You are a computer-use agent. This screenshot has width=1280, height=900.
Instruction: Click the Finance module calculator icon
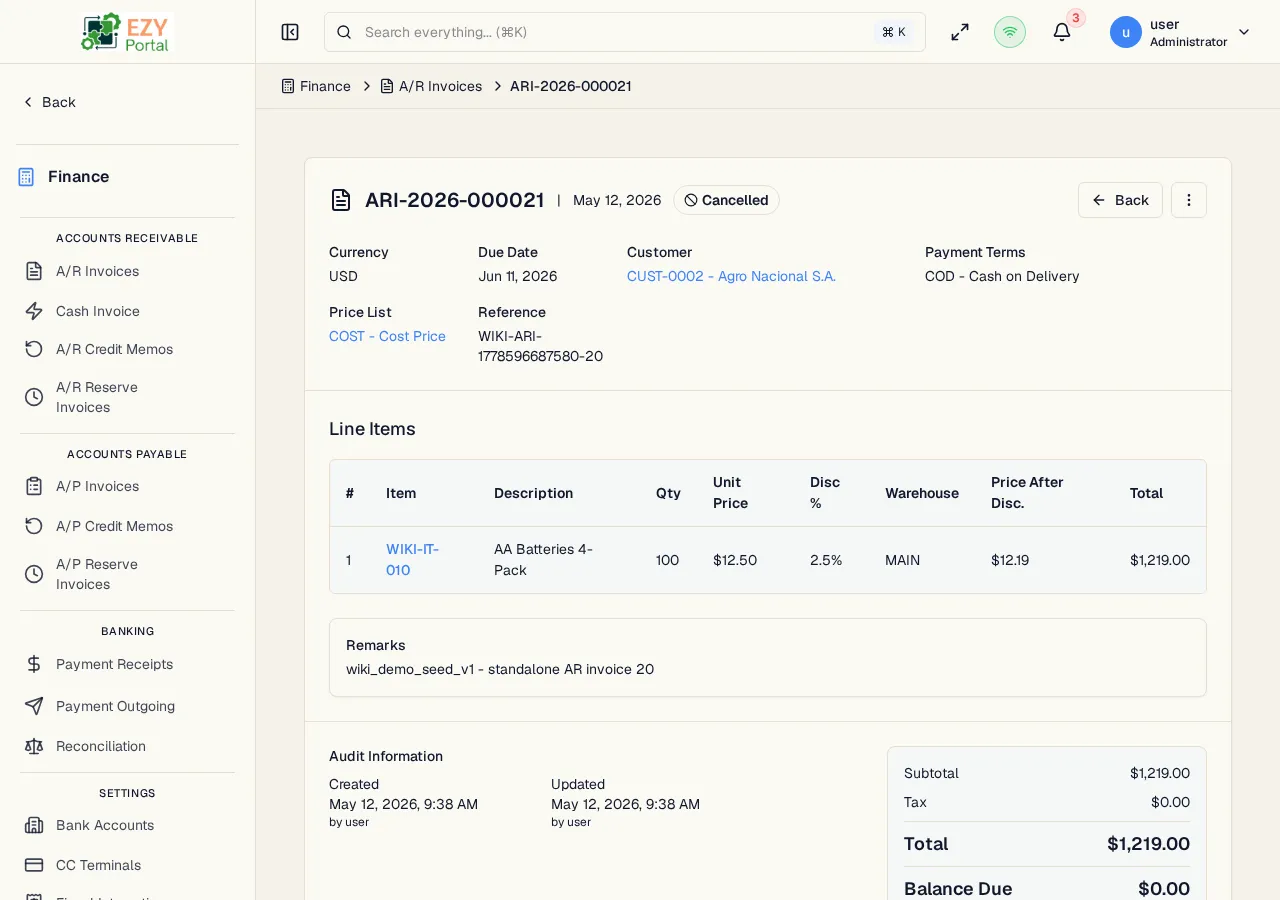[27, 177]
